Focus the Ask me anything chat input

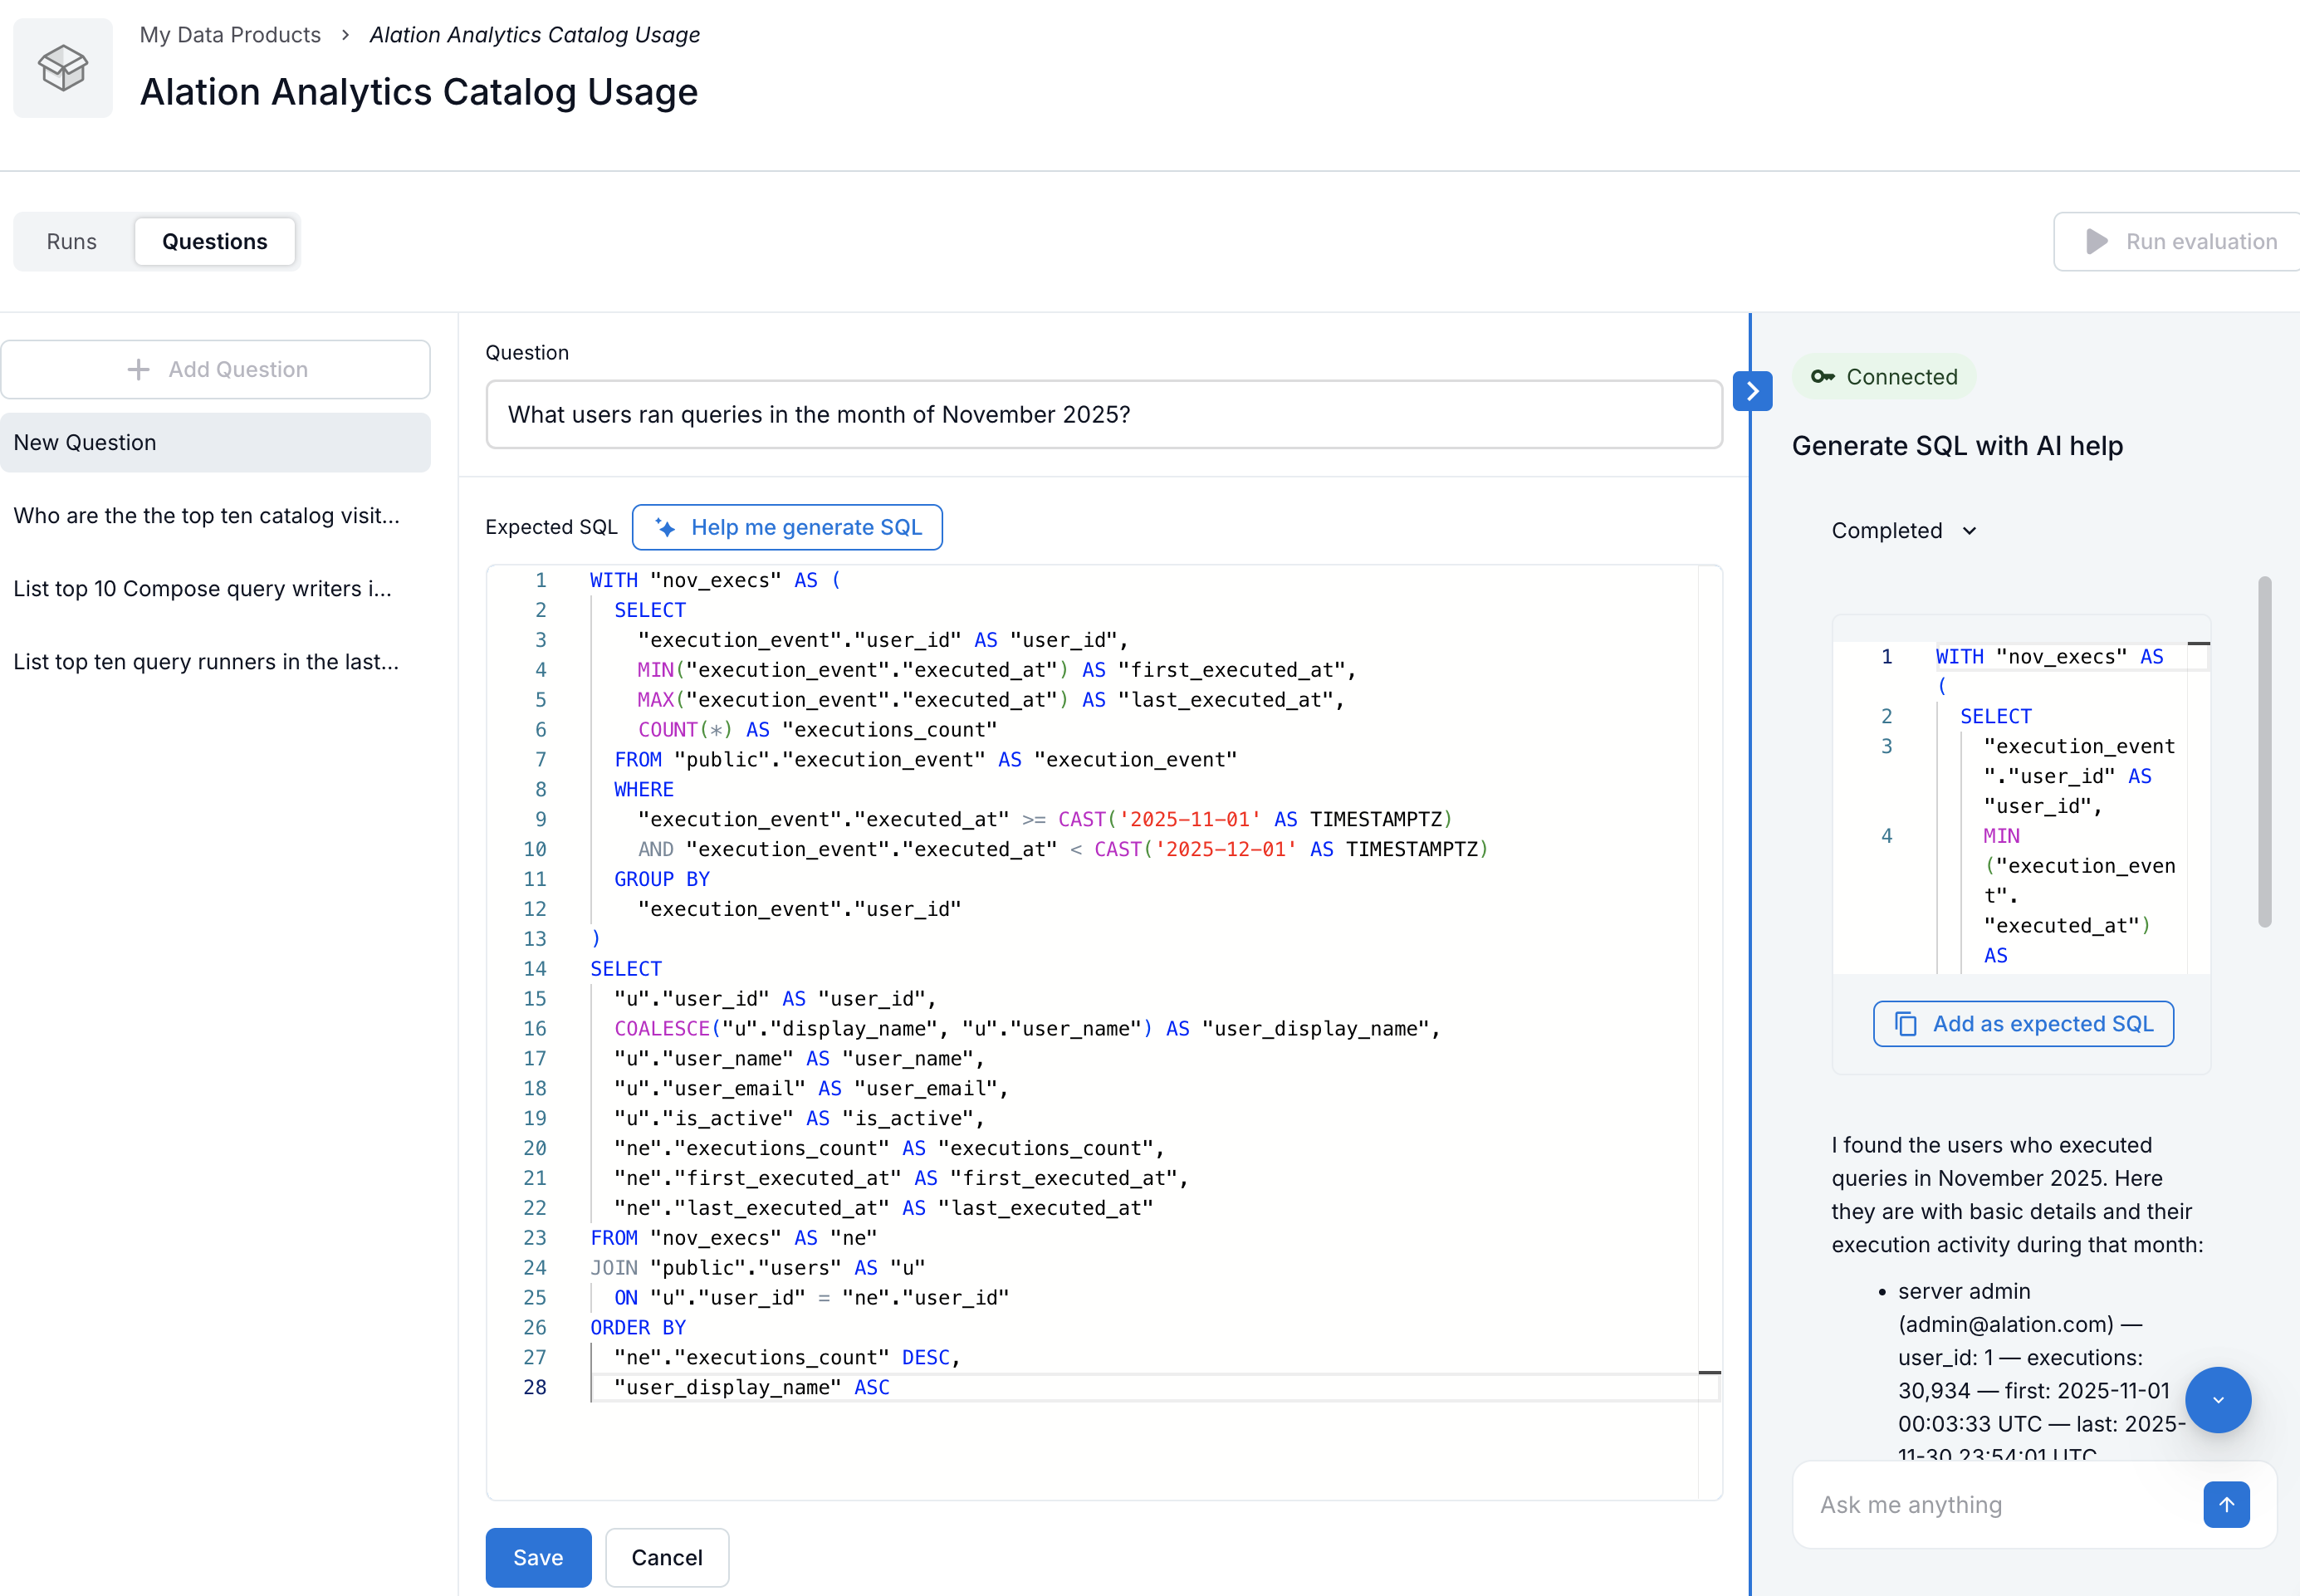[1995, 1504]
